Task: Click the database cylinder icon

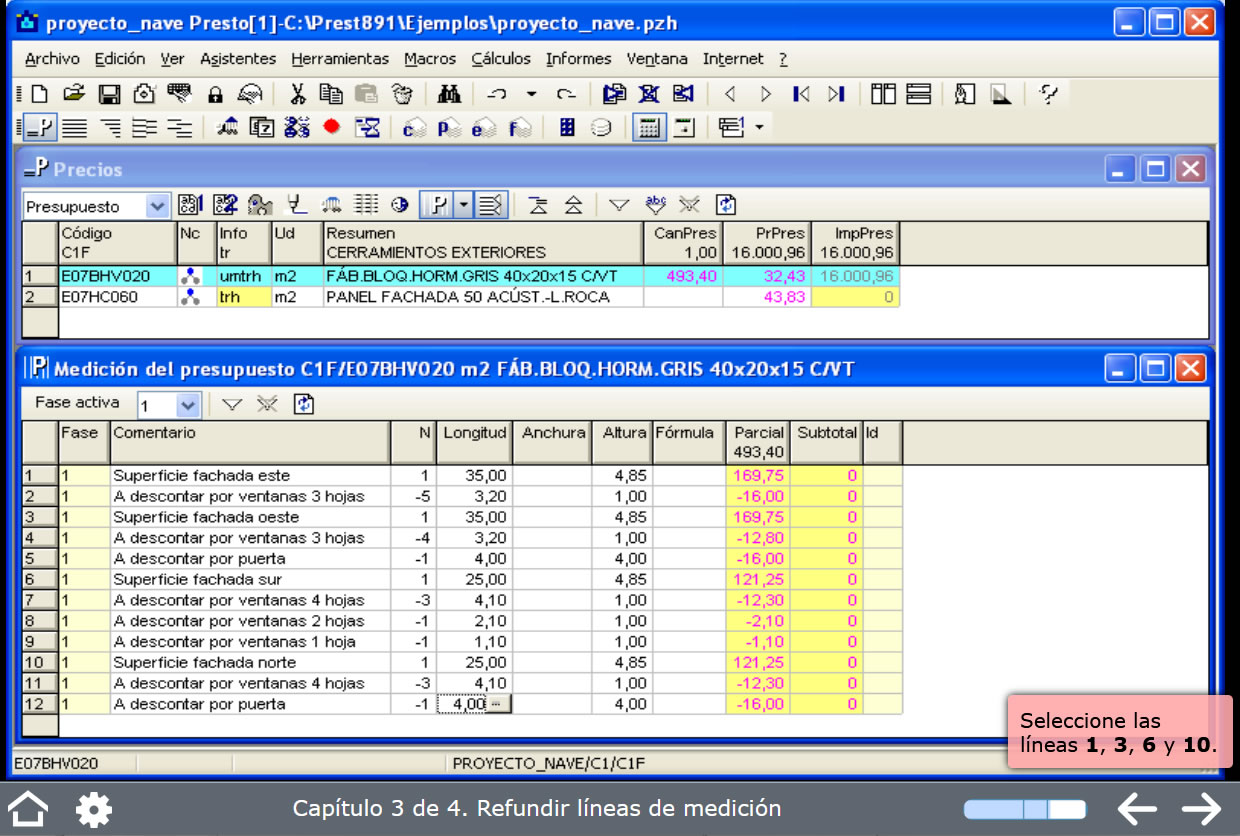Action: pos(601,127)
